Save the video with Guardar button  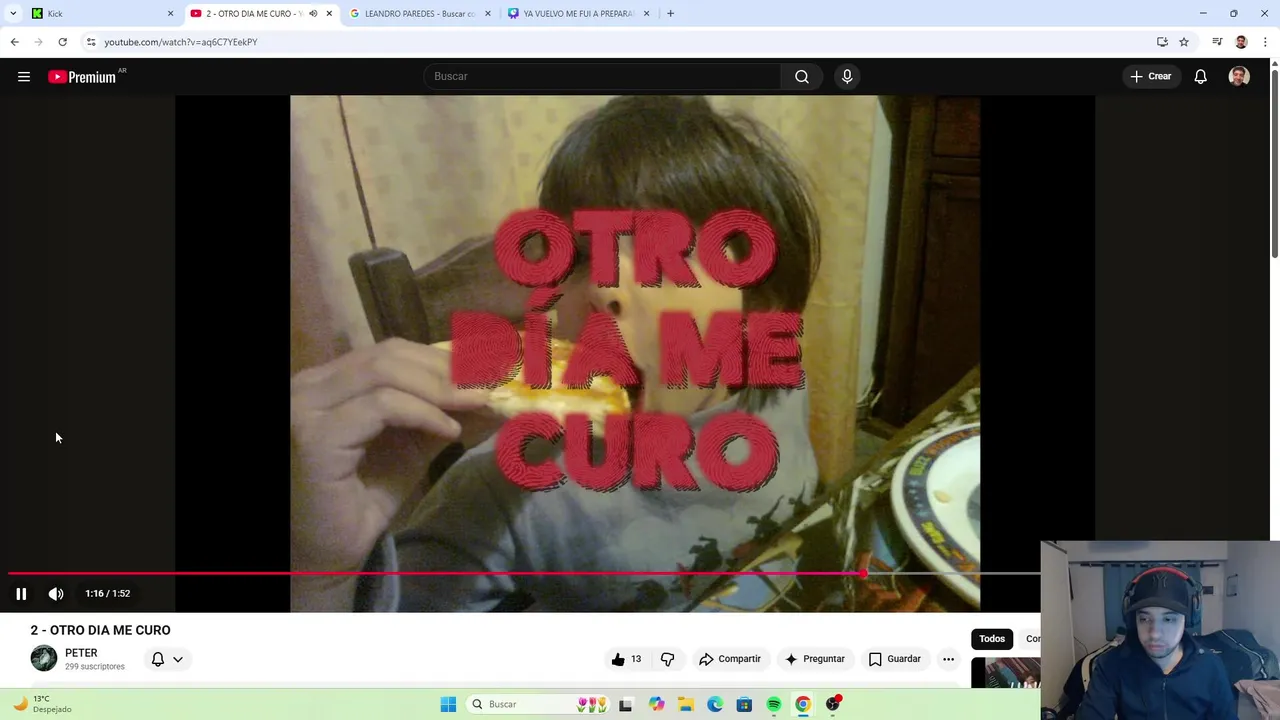(x=894, y=659)
